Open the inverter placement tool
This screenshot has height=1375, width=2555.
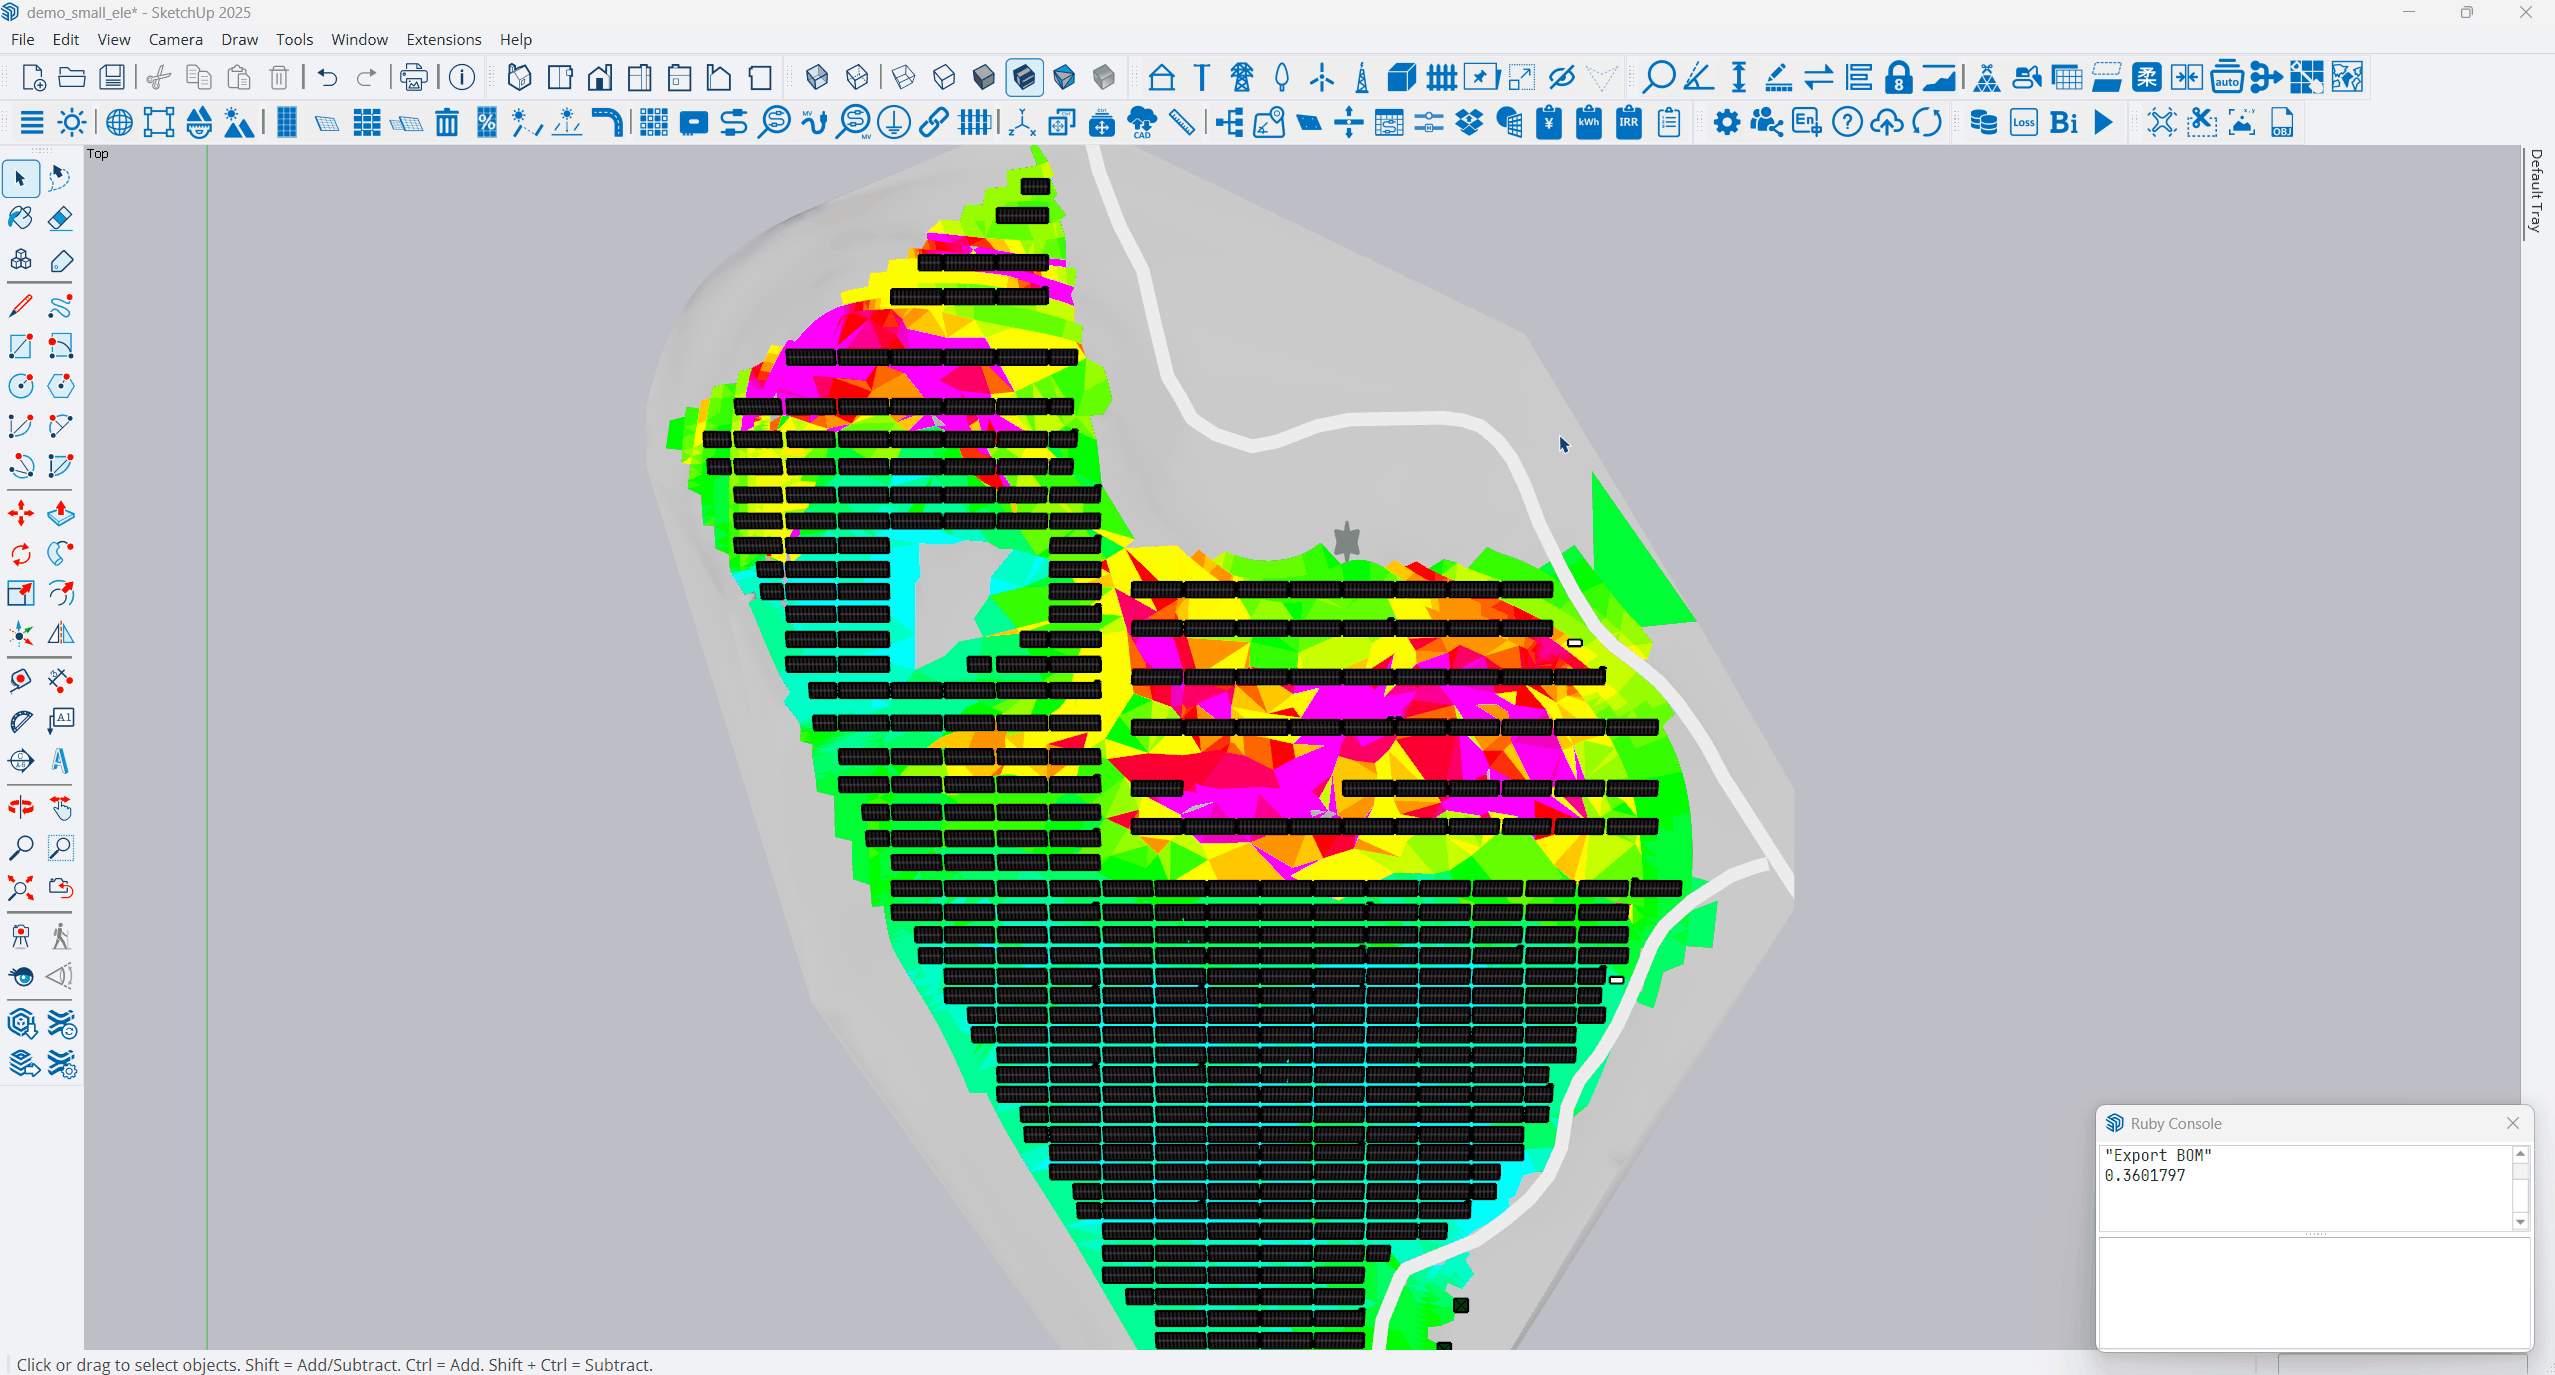coord(693,123)
